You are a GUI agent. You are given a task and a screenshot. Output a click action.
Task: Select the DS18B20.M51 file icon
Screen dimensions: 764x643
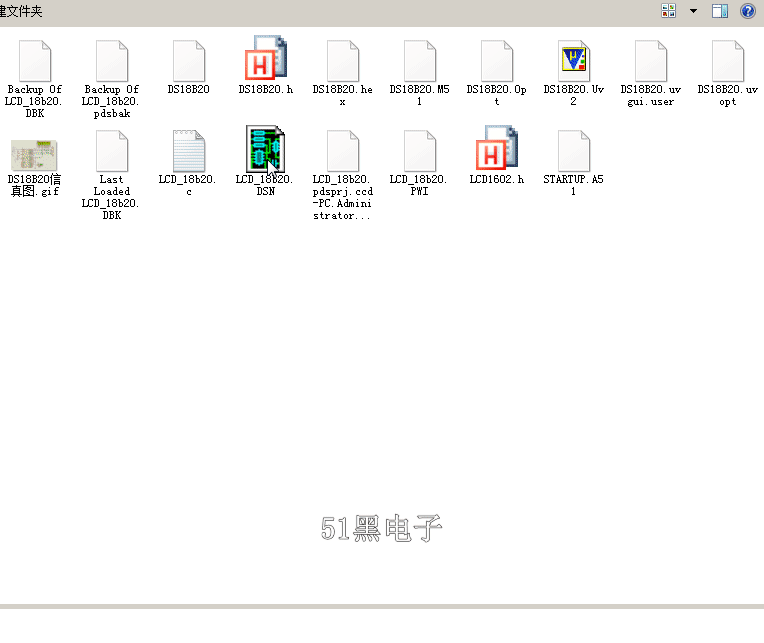420,61
